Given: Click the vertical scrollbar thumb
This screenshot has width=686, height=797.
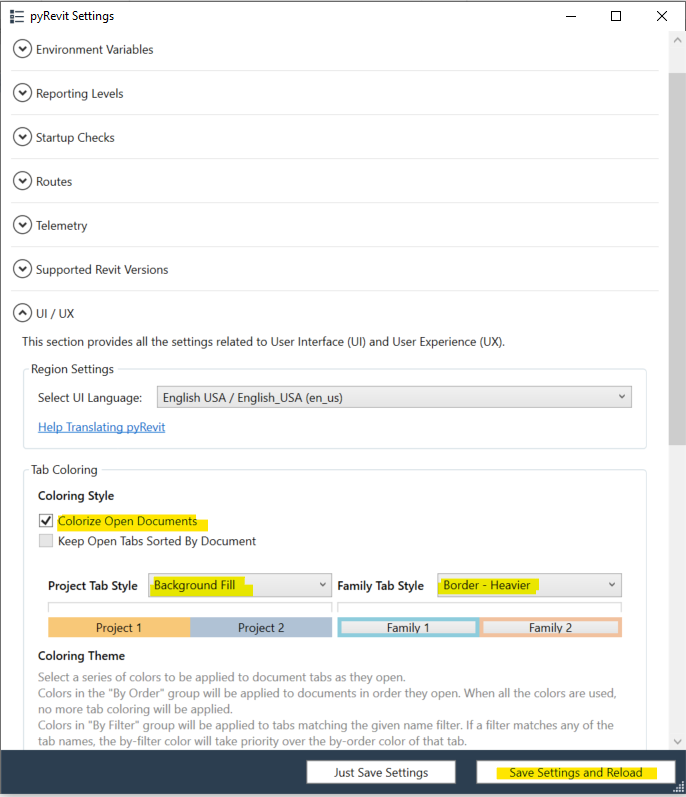Looking at the screenshot, I should click(677, 259).
